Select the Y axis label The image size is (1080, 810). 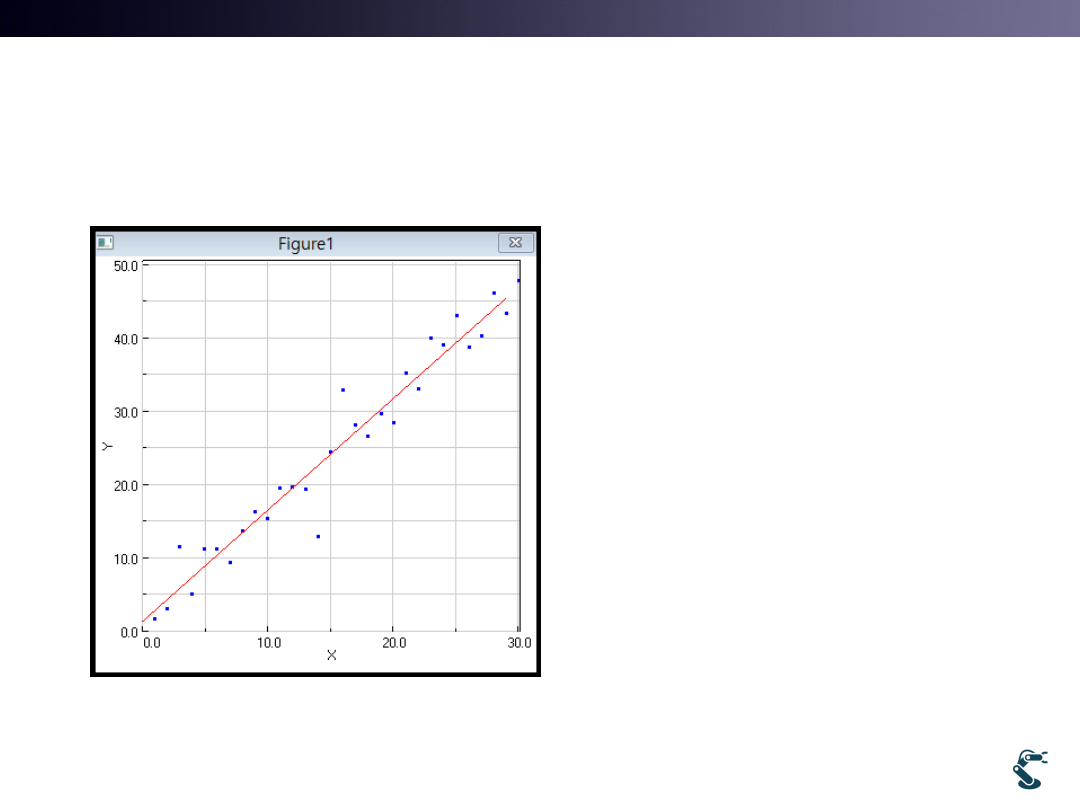click(106, 446)
